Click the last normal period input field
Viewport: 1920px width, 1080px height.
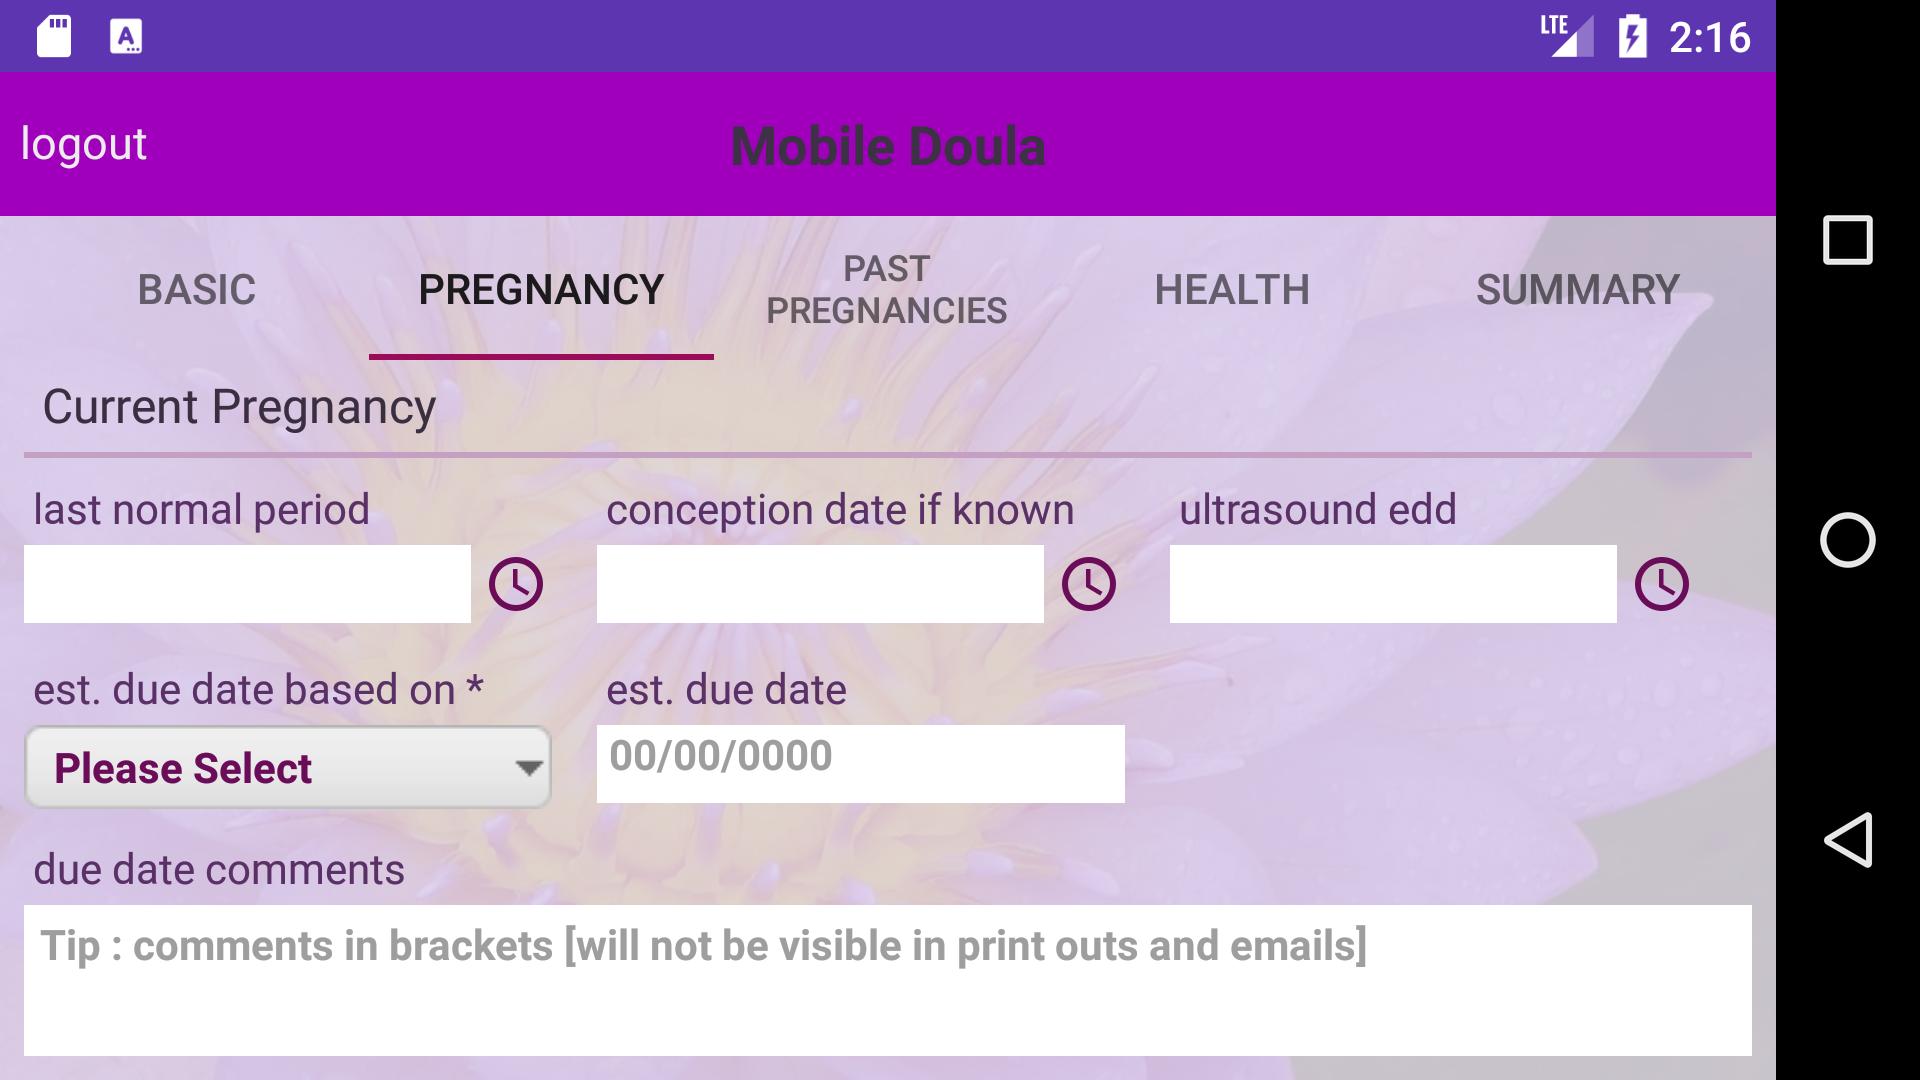247,584
